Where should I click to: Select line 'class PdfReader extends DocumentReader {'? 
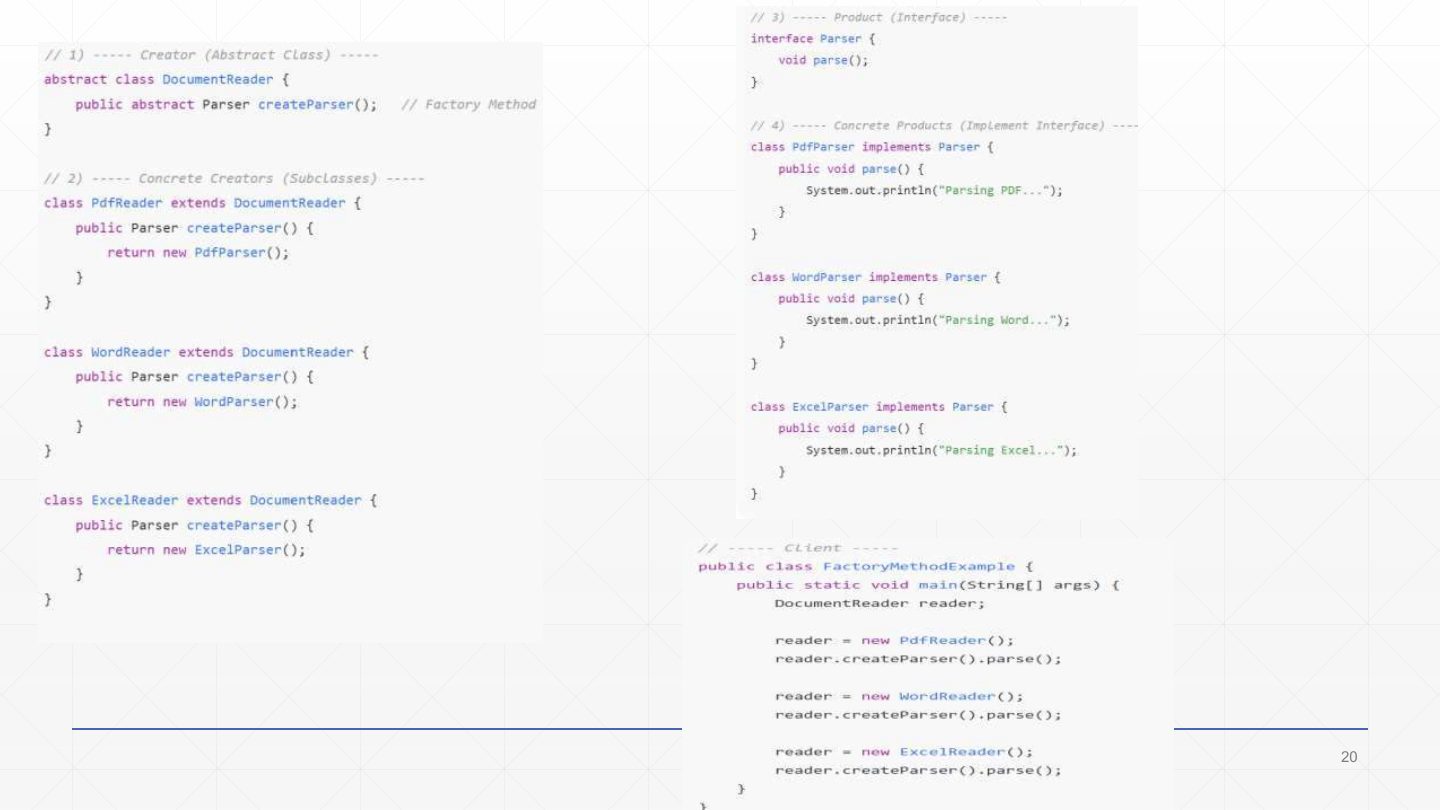coord(202,203)
